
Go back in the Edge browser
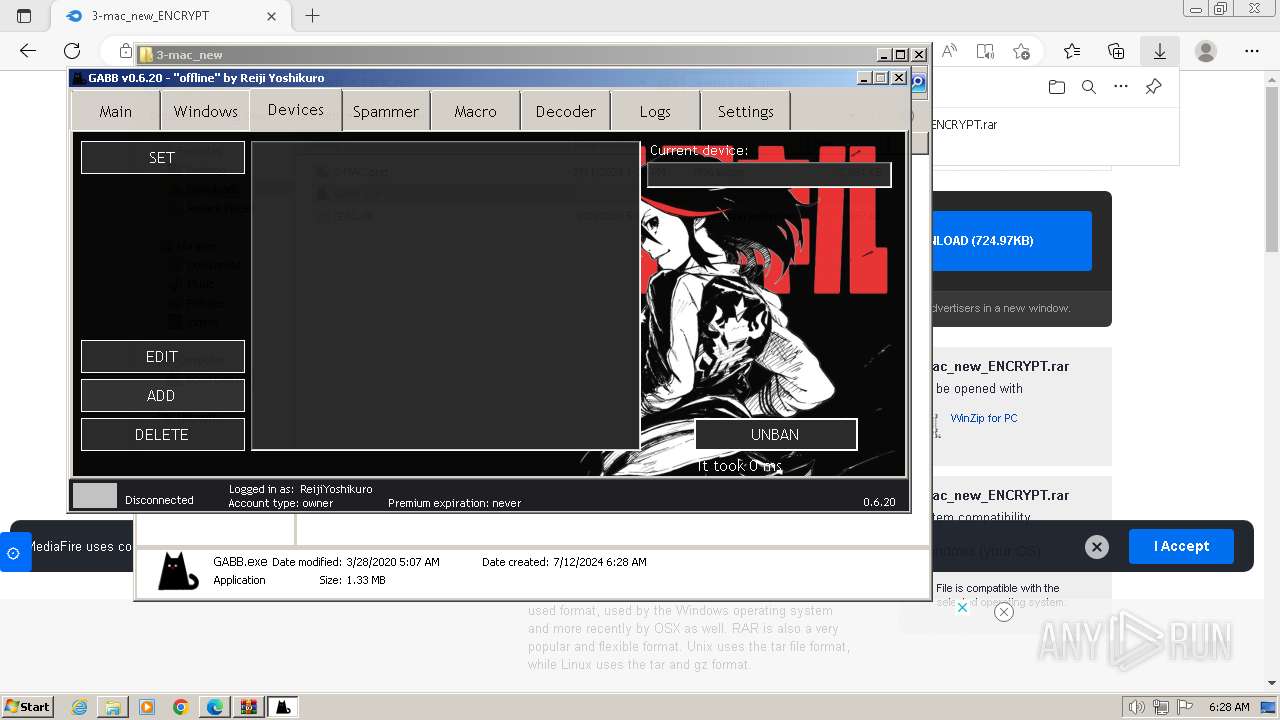click(x=28, y=51)
